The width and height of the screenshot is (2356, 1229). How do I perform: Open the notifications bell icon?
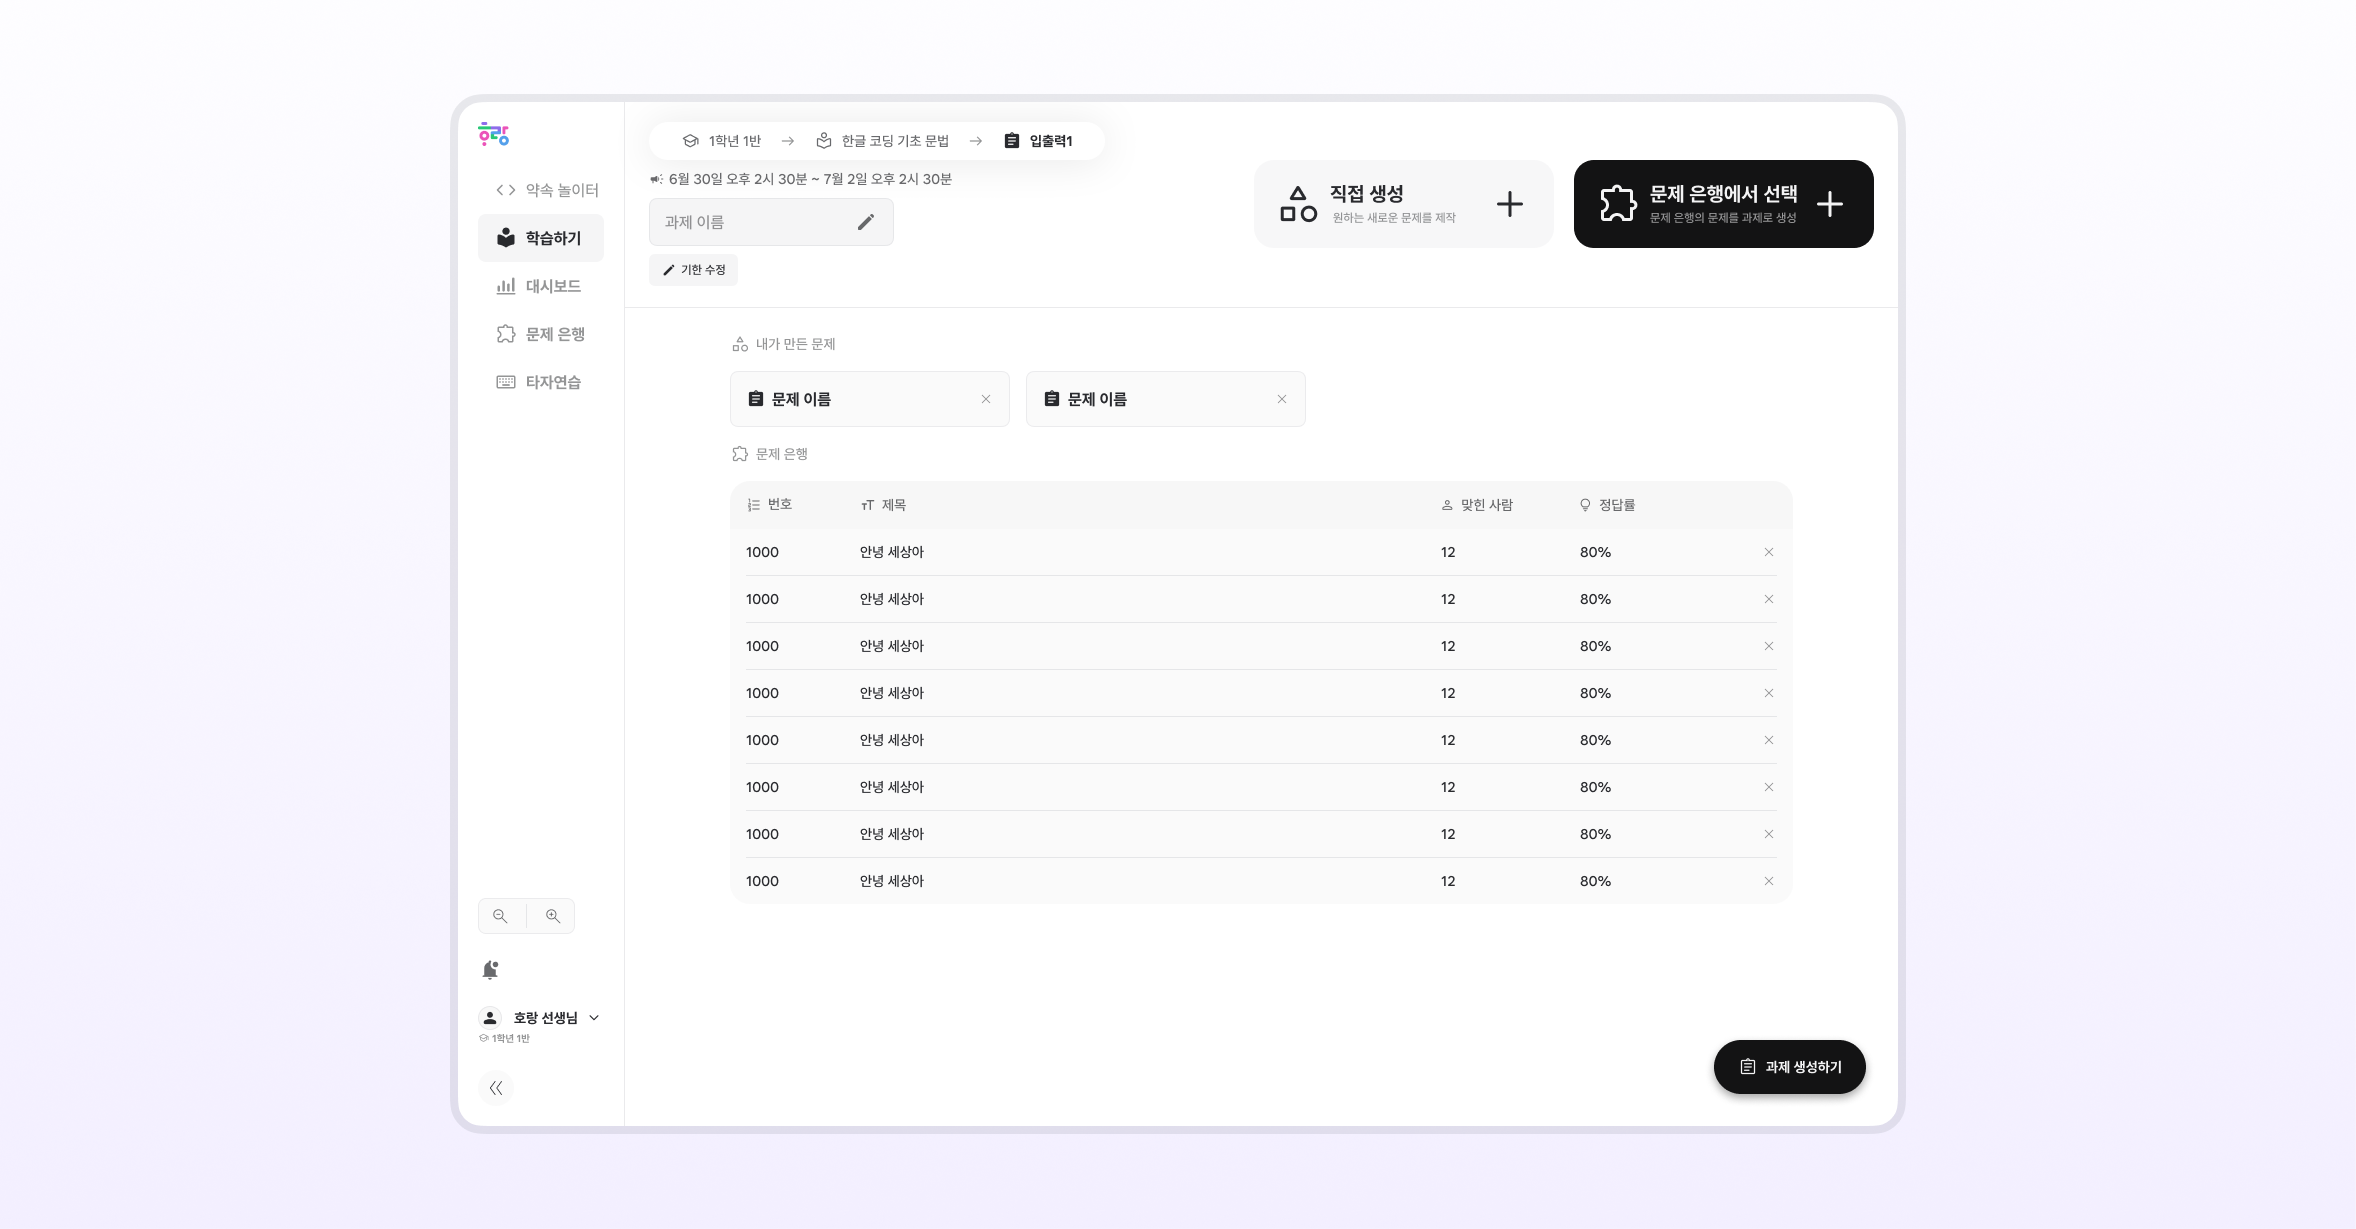coord(490,970)
